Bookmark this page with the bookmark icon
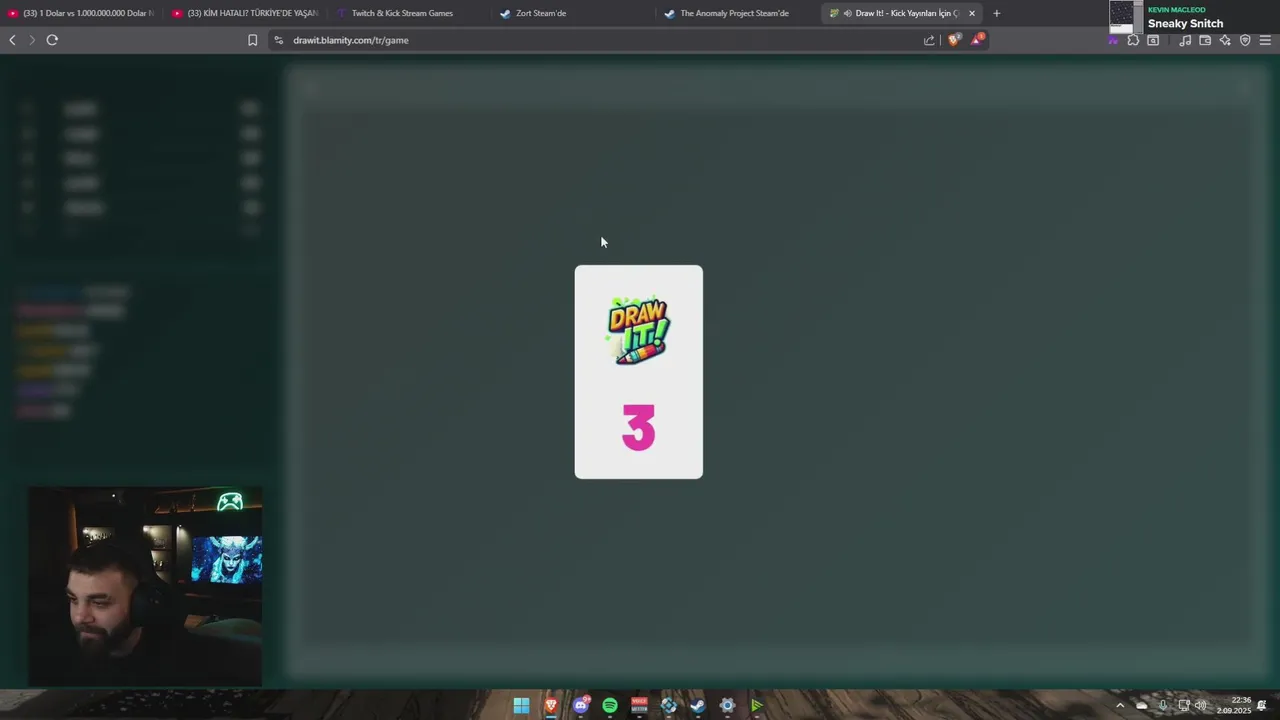This screenshot has width=1280, height=720. [x=252, y=40]
